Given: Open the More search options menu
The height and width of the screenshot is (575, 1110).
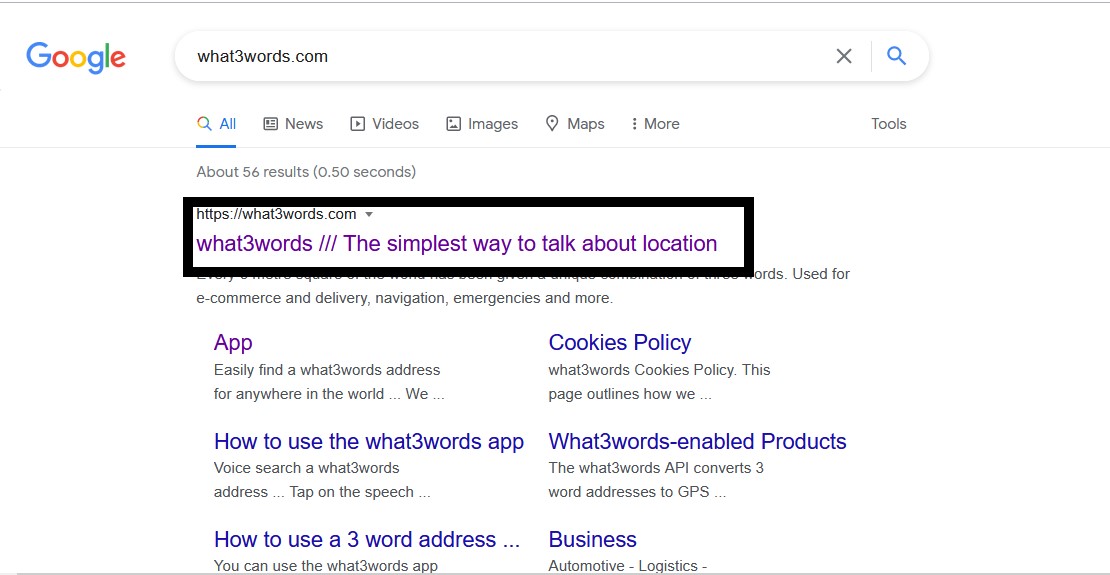Looking at the screenshot, I should click(655, 124).
